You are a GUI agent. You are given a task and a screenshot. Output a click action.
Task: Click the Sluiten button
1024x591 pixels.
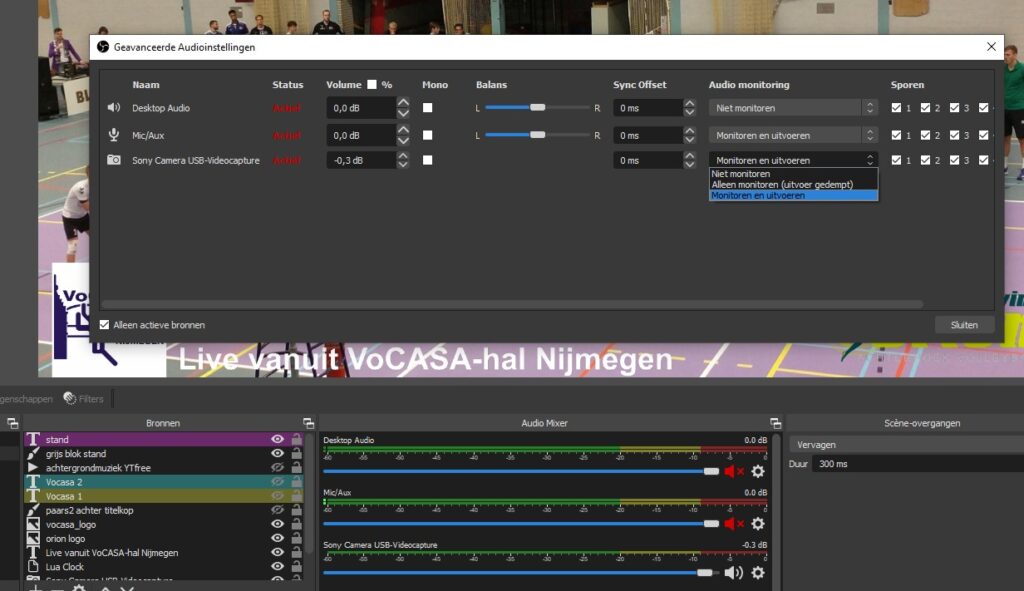(964, 325)
